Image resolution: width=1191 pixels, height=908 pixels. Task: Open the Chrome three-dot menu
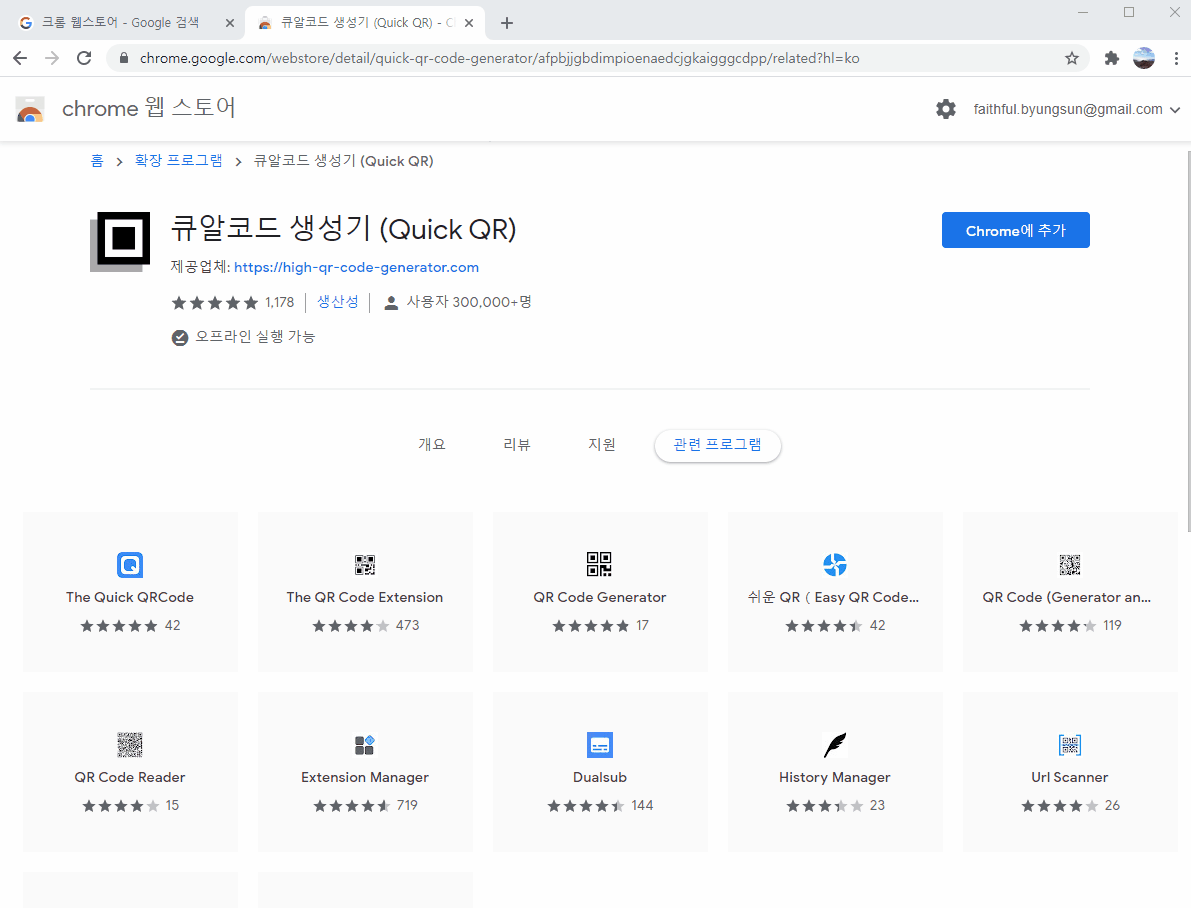1176,59
